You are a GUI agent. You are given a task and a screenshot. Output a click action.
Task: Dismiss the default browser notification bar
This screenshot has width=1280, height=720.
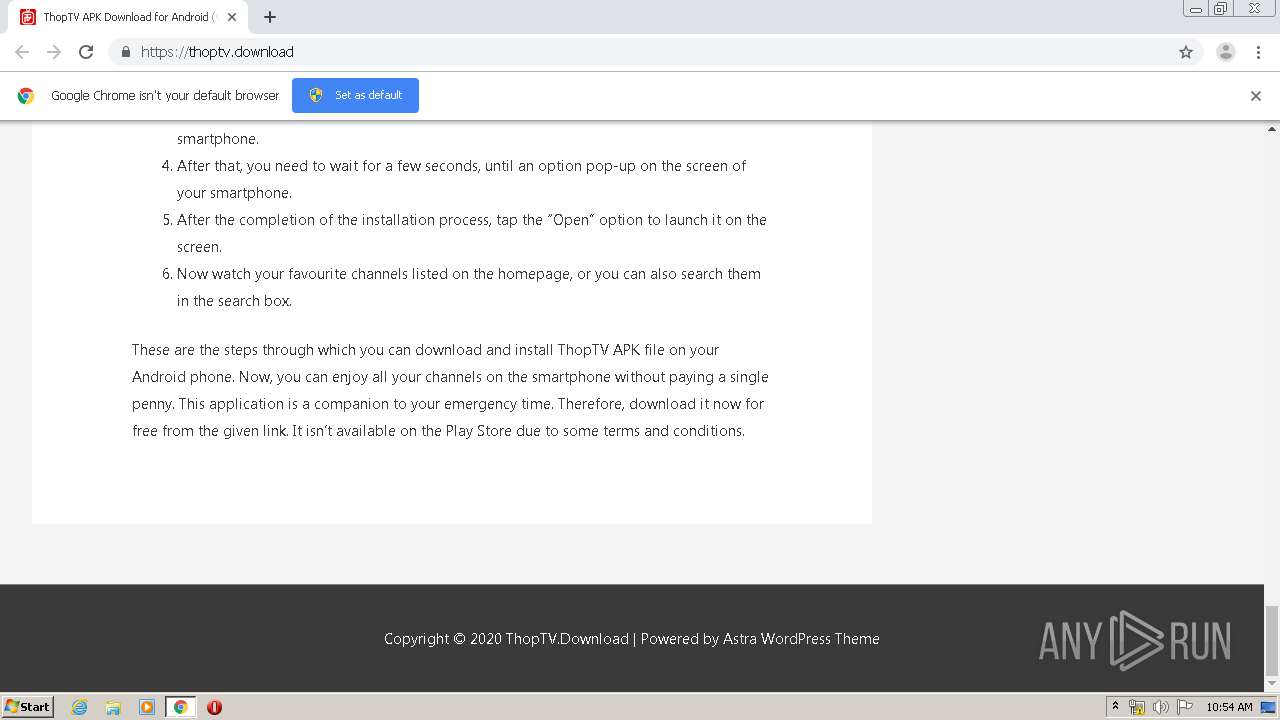1256,96
